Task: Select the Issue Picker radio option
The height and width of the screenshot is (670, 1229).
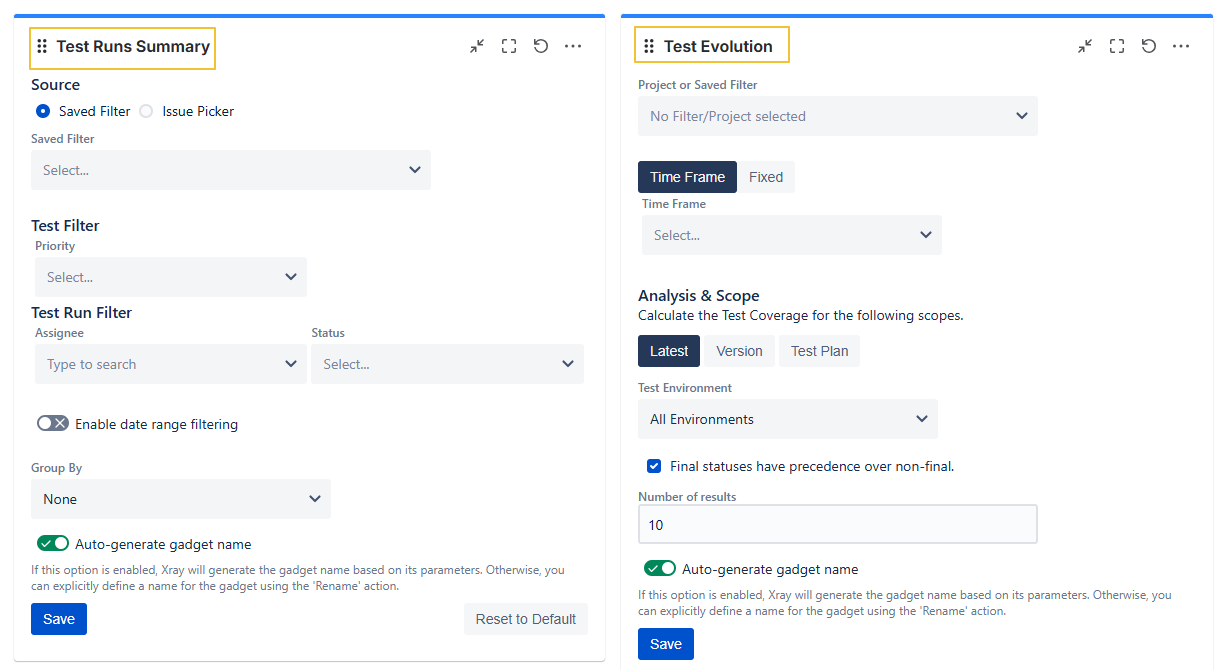Action: click(x=145, y=111)
